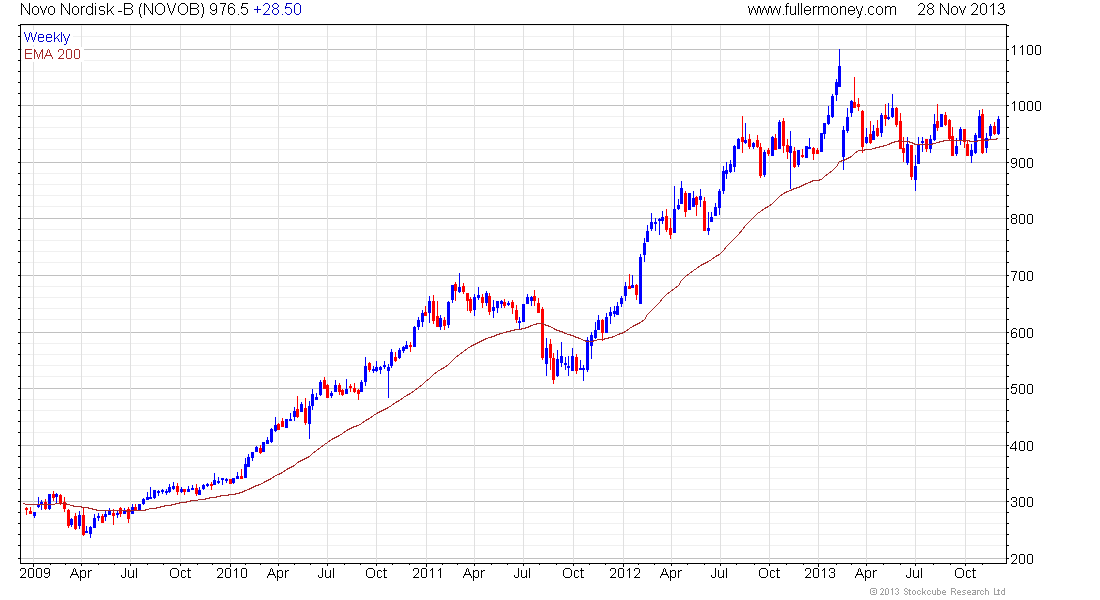The image size is (1100, 600).
Task: Click the 600 price axis label
Action: 1022,333
